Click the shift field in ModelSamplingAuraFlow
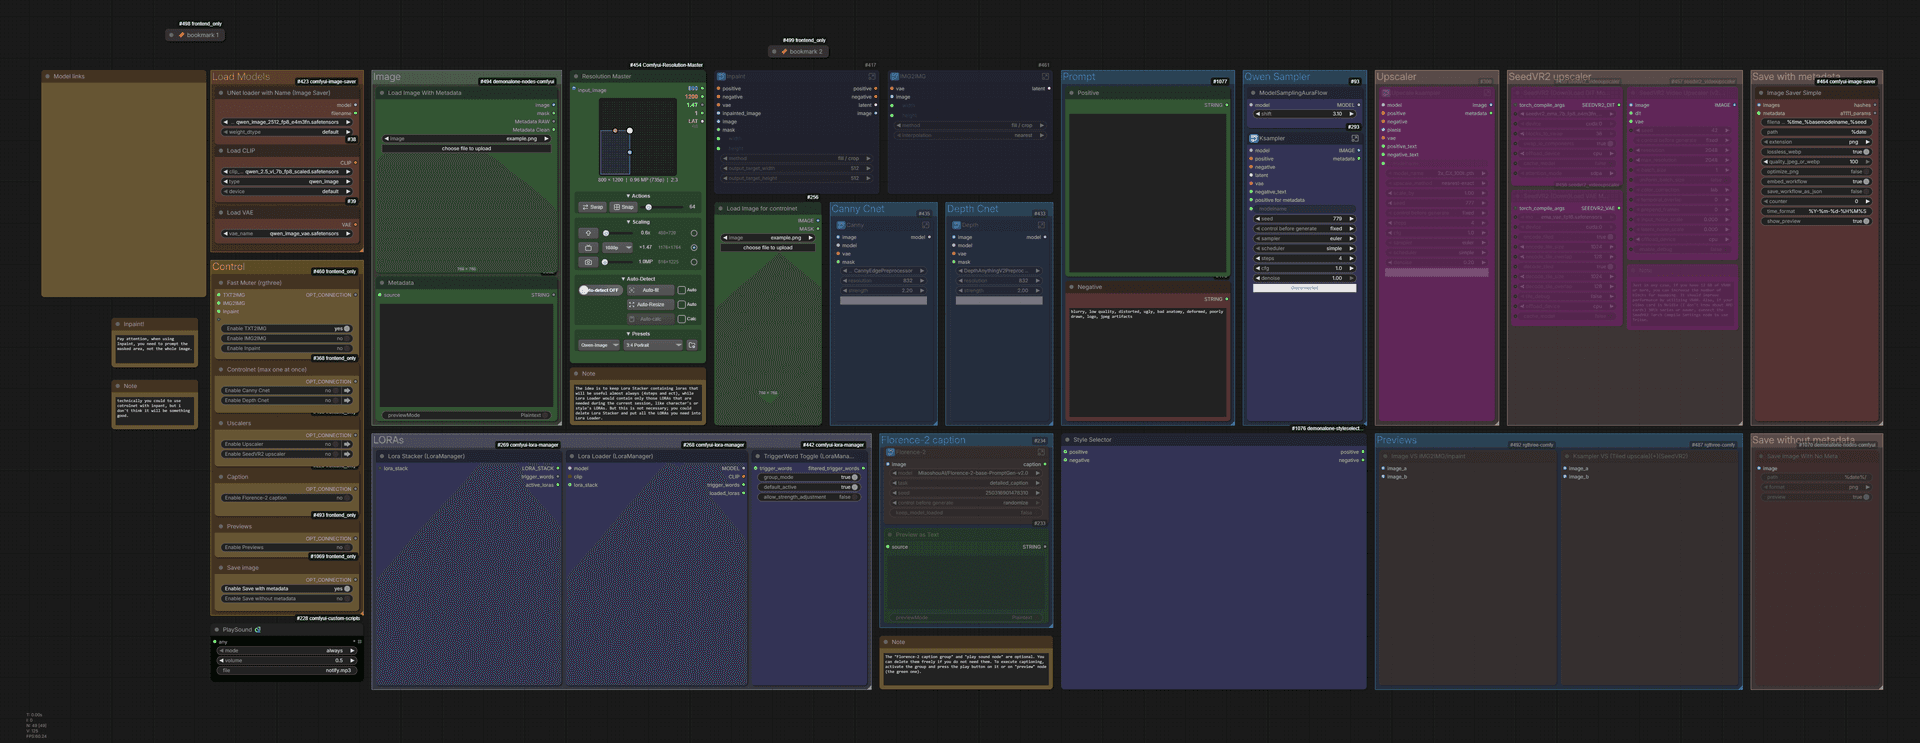1920x743 pixels. (x=1305, y=114)
